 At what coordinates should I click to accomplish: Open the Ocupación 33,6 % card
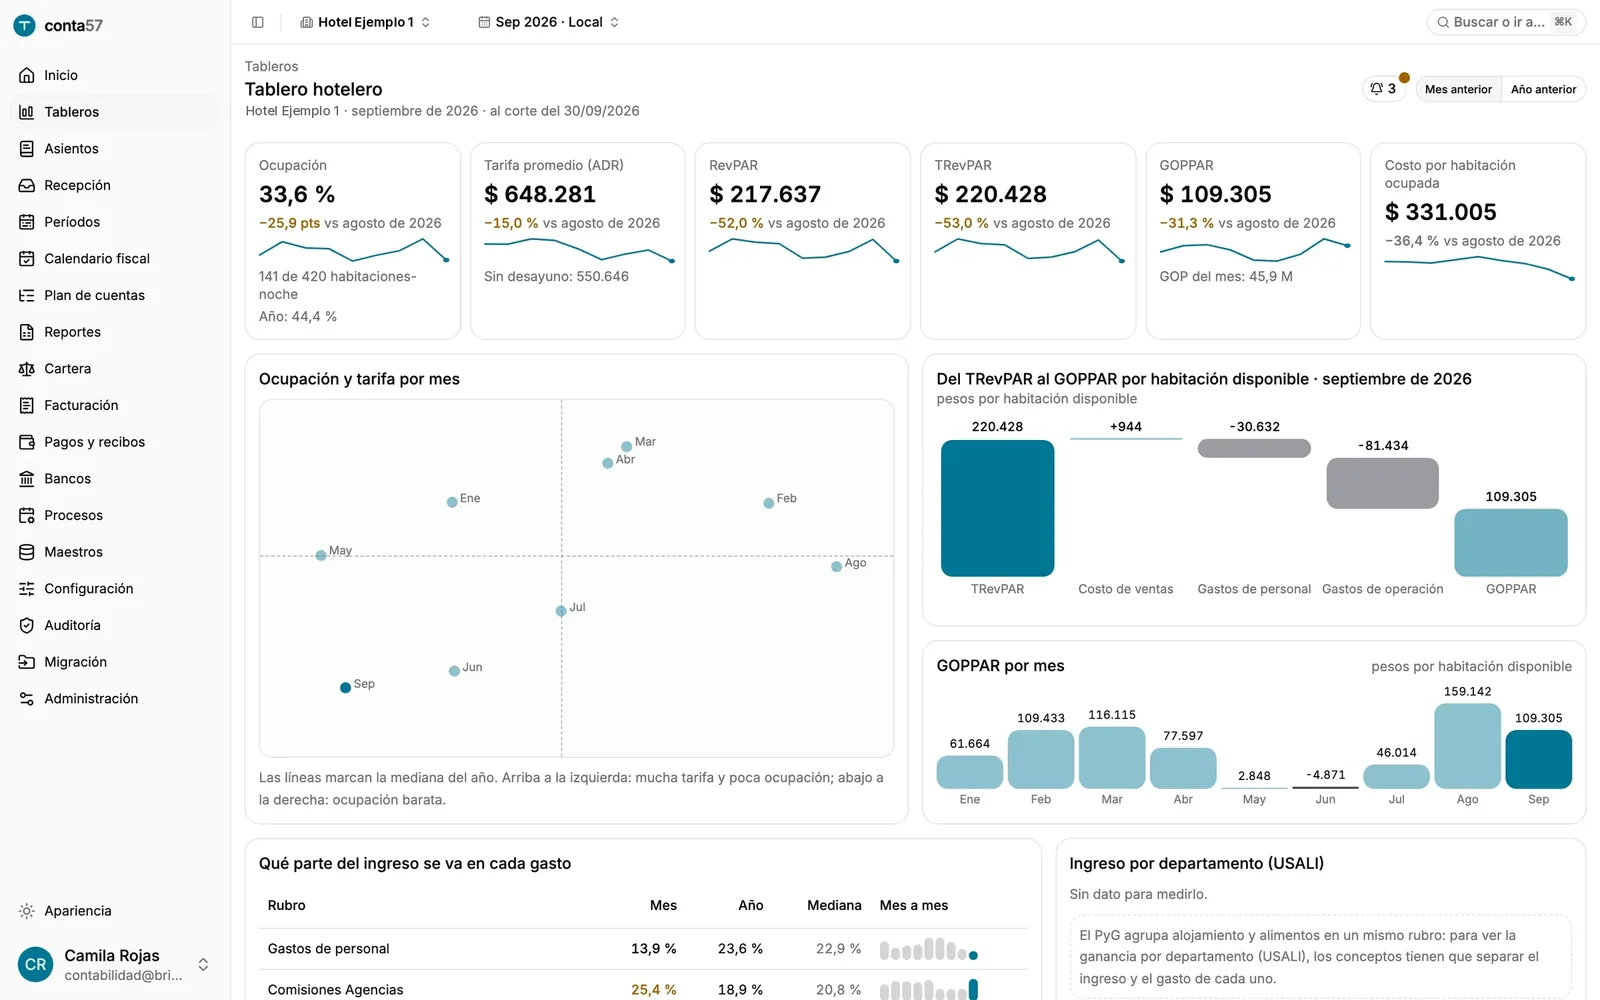(x=352, y=241)
